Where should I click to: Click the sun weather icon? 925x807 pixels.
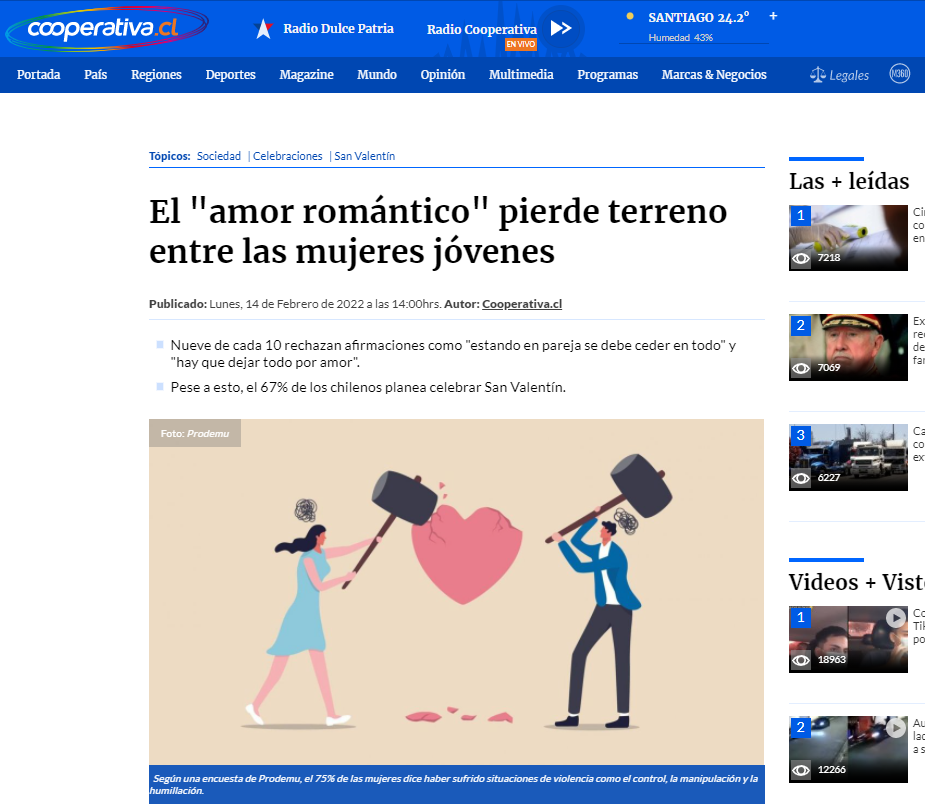click(629, 17)
